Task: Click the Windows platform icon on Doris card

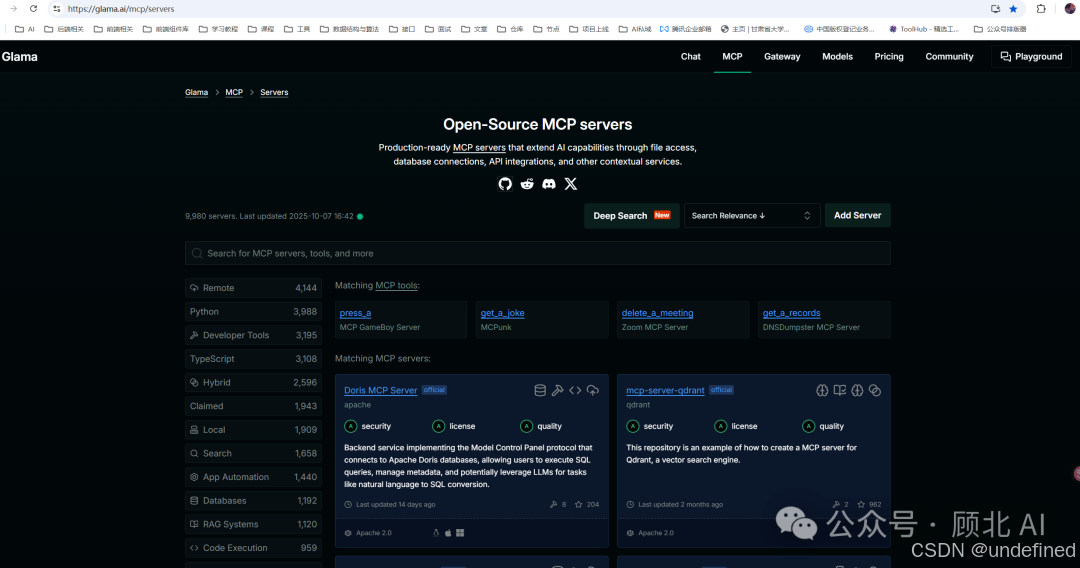Action: [x=460, y=533]
